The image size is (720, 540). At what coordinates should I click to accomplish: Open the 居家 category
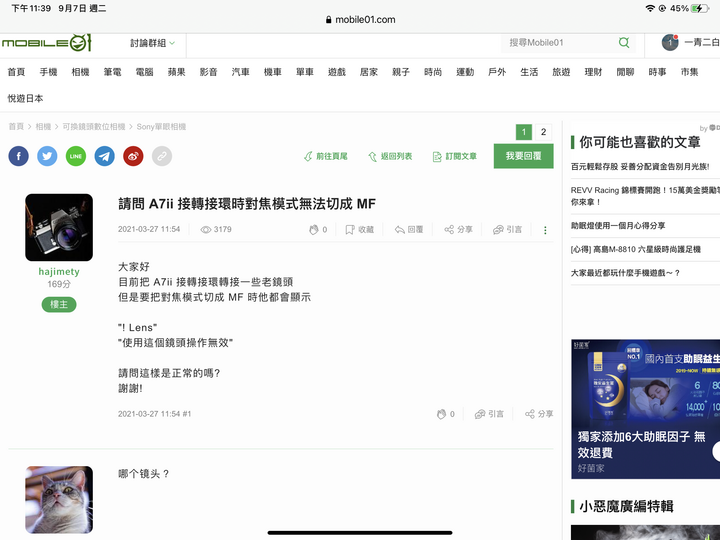[x=369, y=72]
